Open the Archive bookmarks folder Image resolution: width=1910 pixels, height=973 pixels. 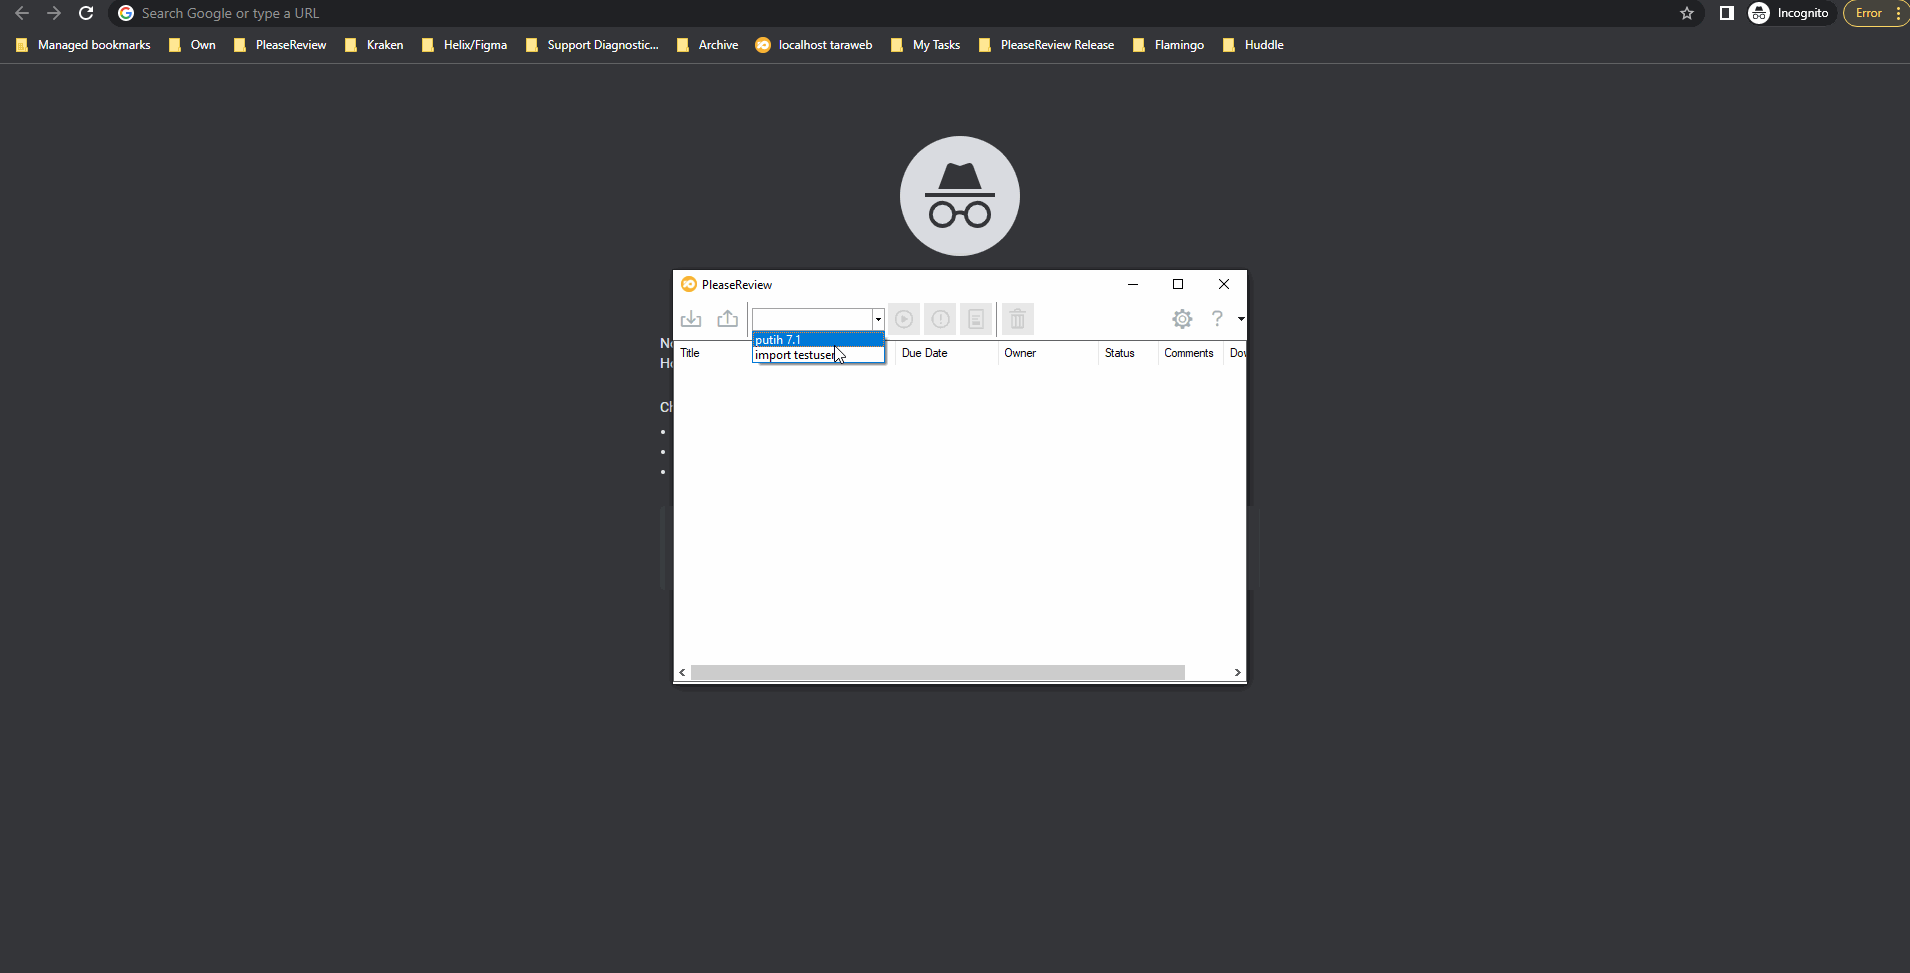707,45
